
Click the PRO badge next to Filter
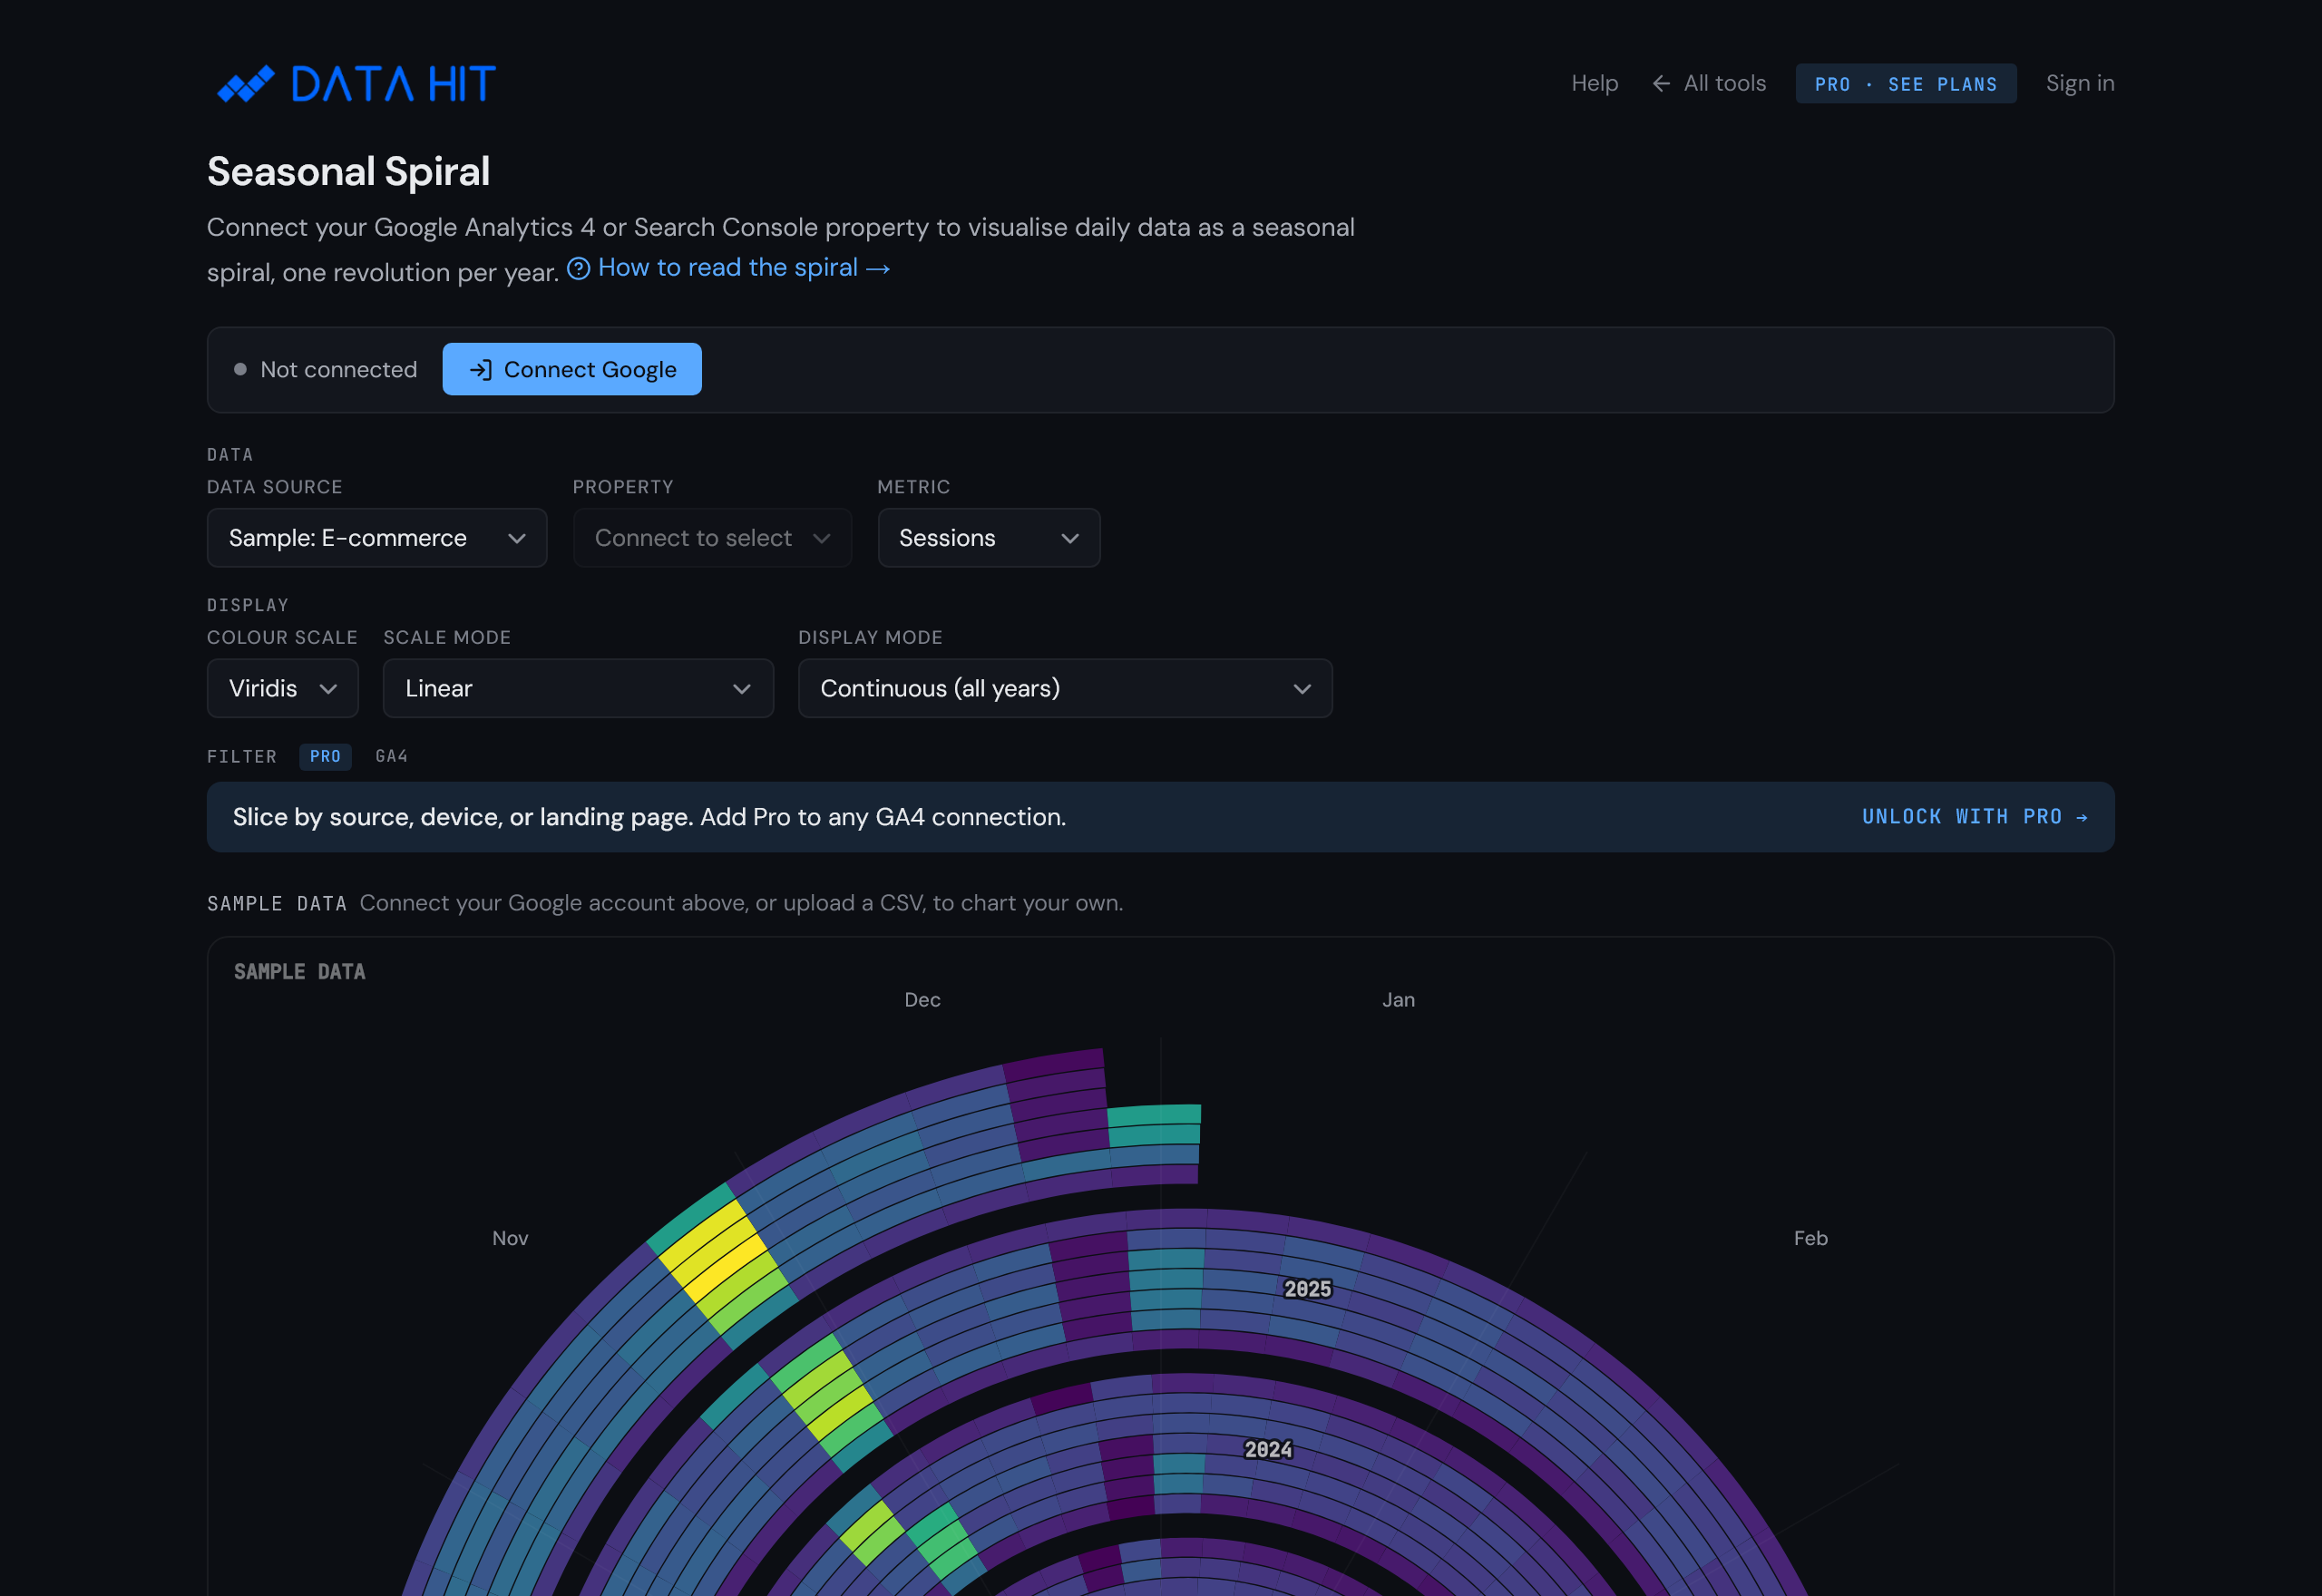tap(325, 757)
